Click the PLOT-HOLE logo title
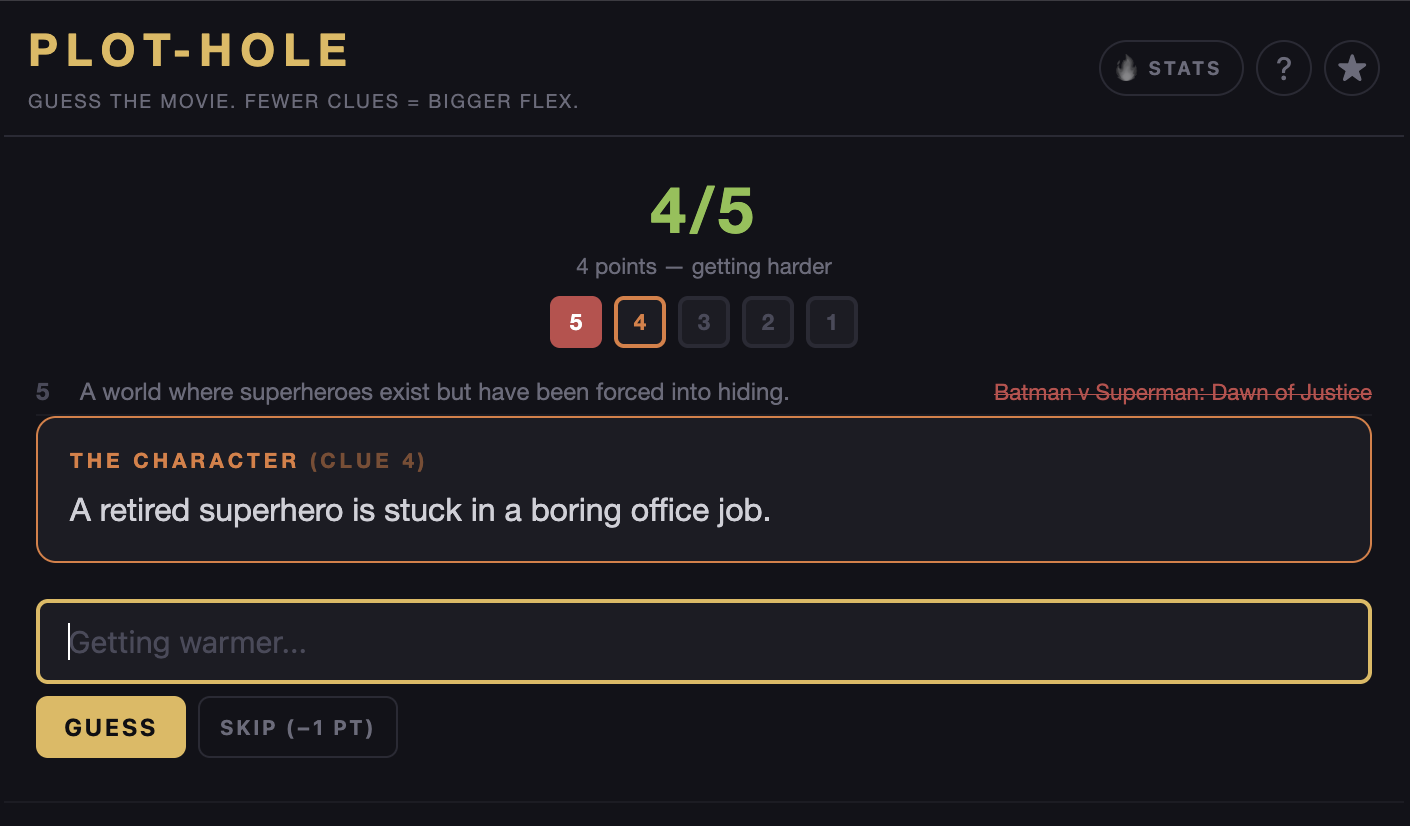Viewport: 1410px width, 826px height. tap(189, 49)
